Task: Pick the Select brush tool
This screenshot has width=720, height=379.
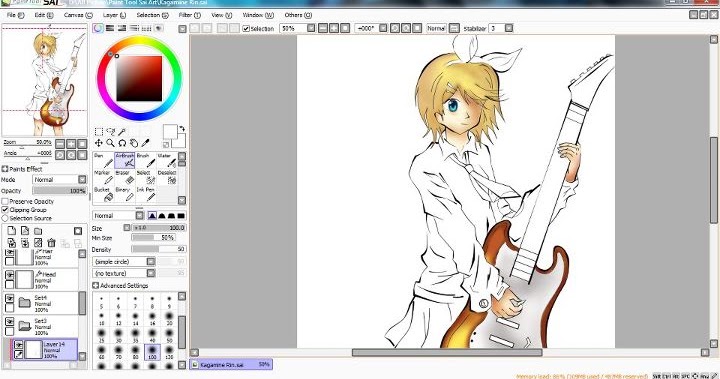Action: tap(146, 177)
